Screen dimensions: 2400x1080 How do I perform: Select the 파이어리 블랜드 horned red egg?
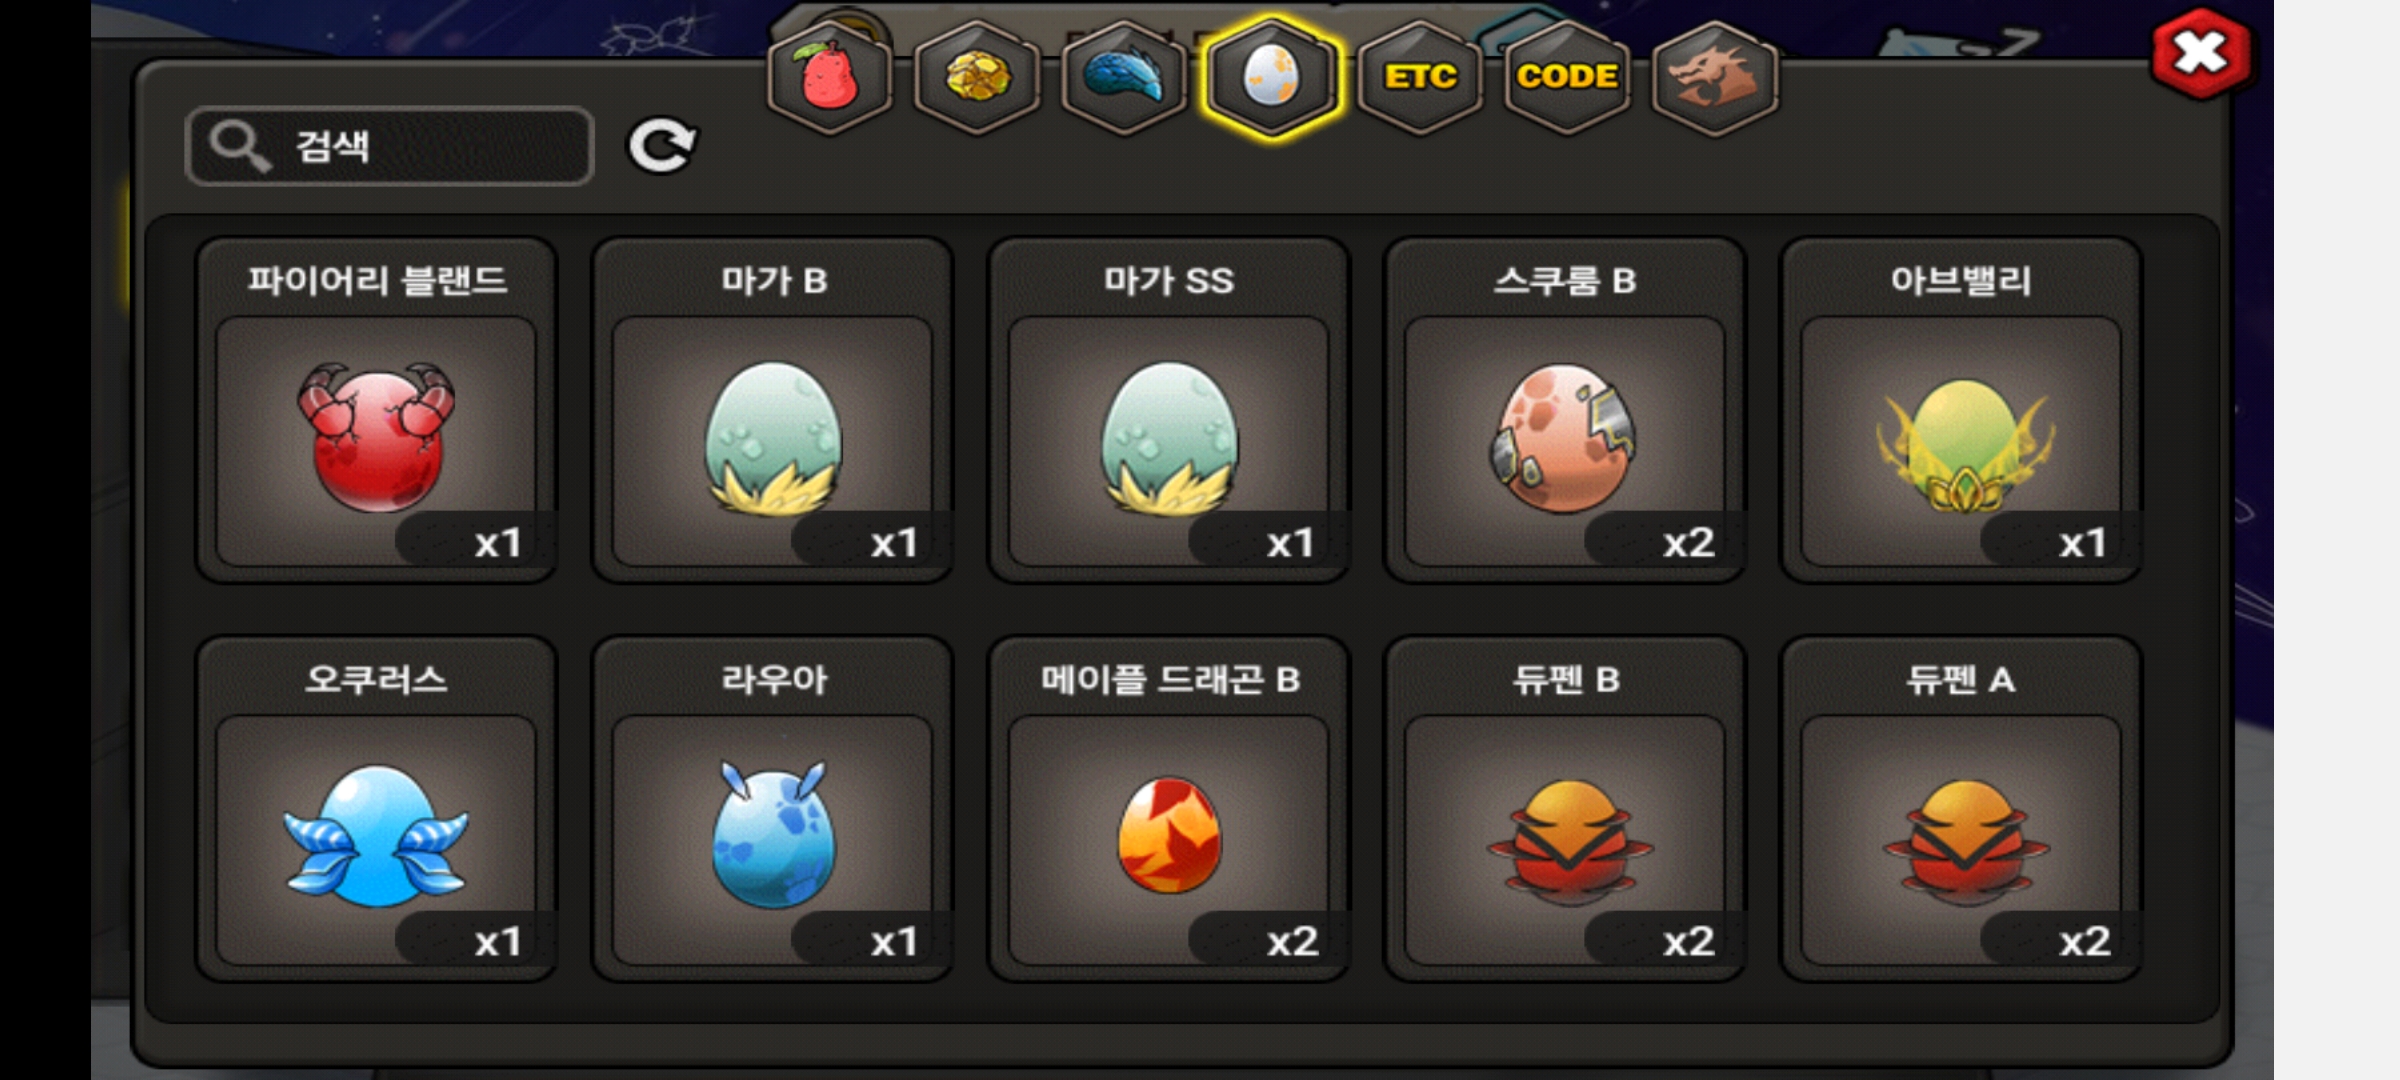click(376, 410)
